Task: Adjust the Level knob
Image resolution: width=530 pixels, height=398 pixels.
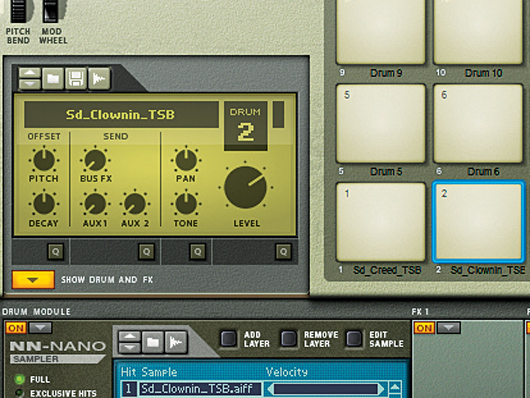Action: pos(245,187)
